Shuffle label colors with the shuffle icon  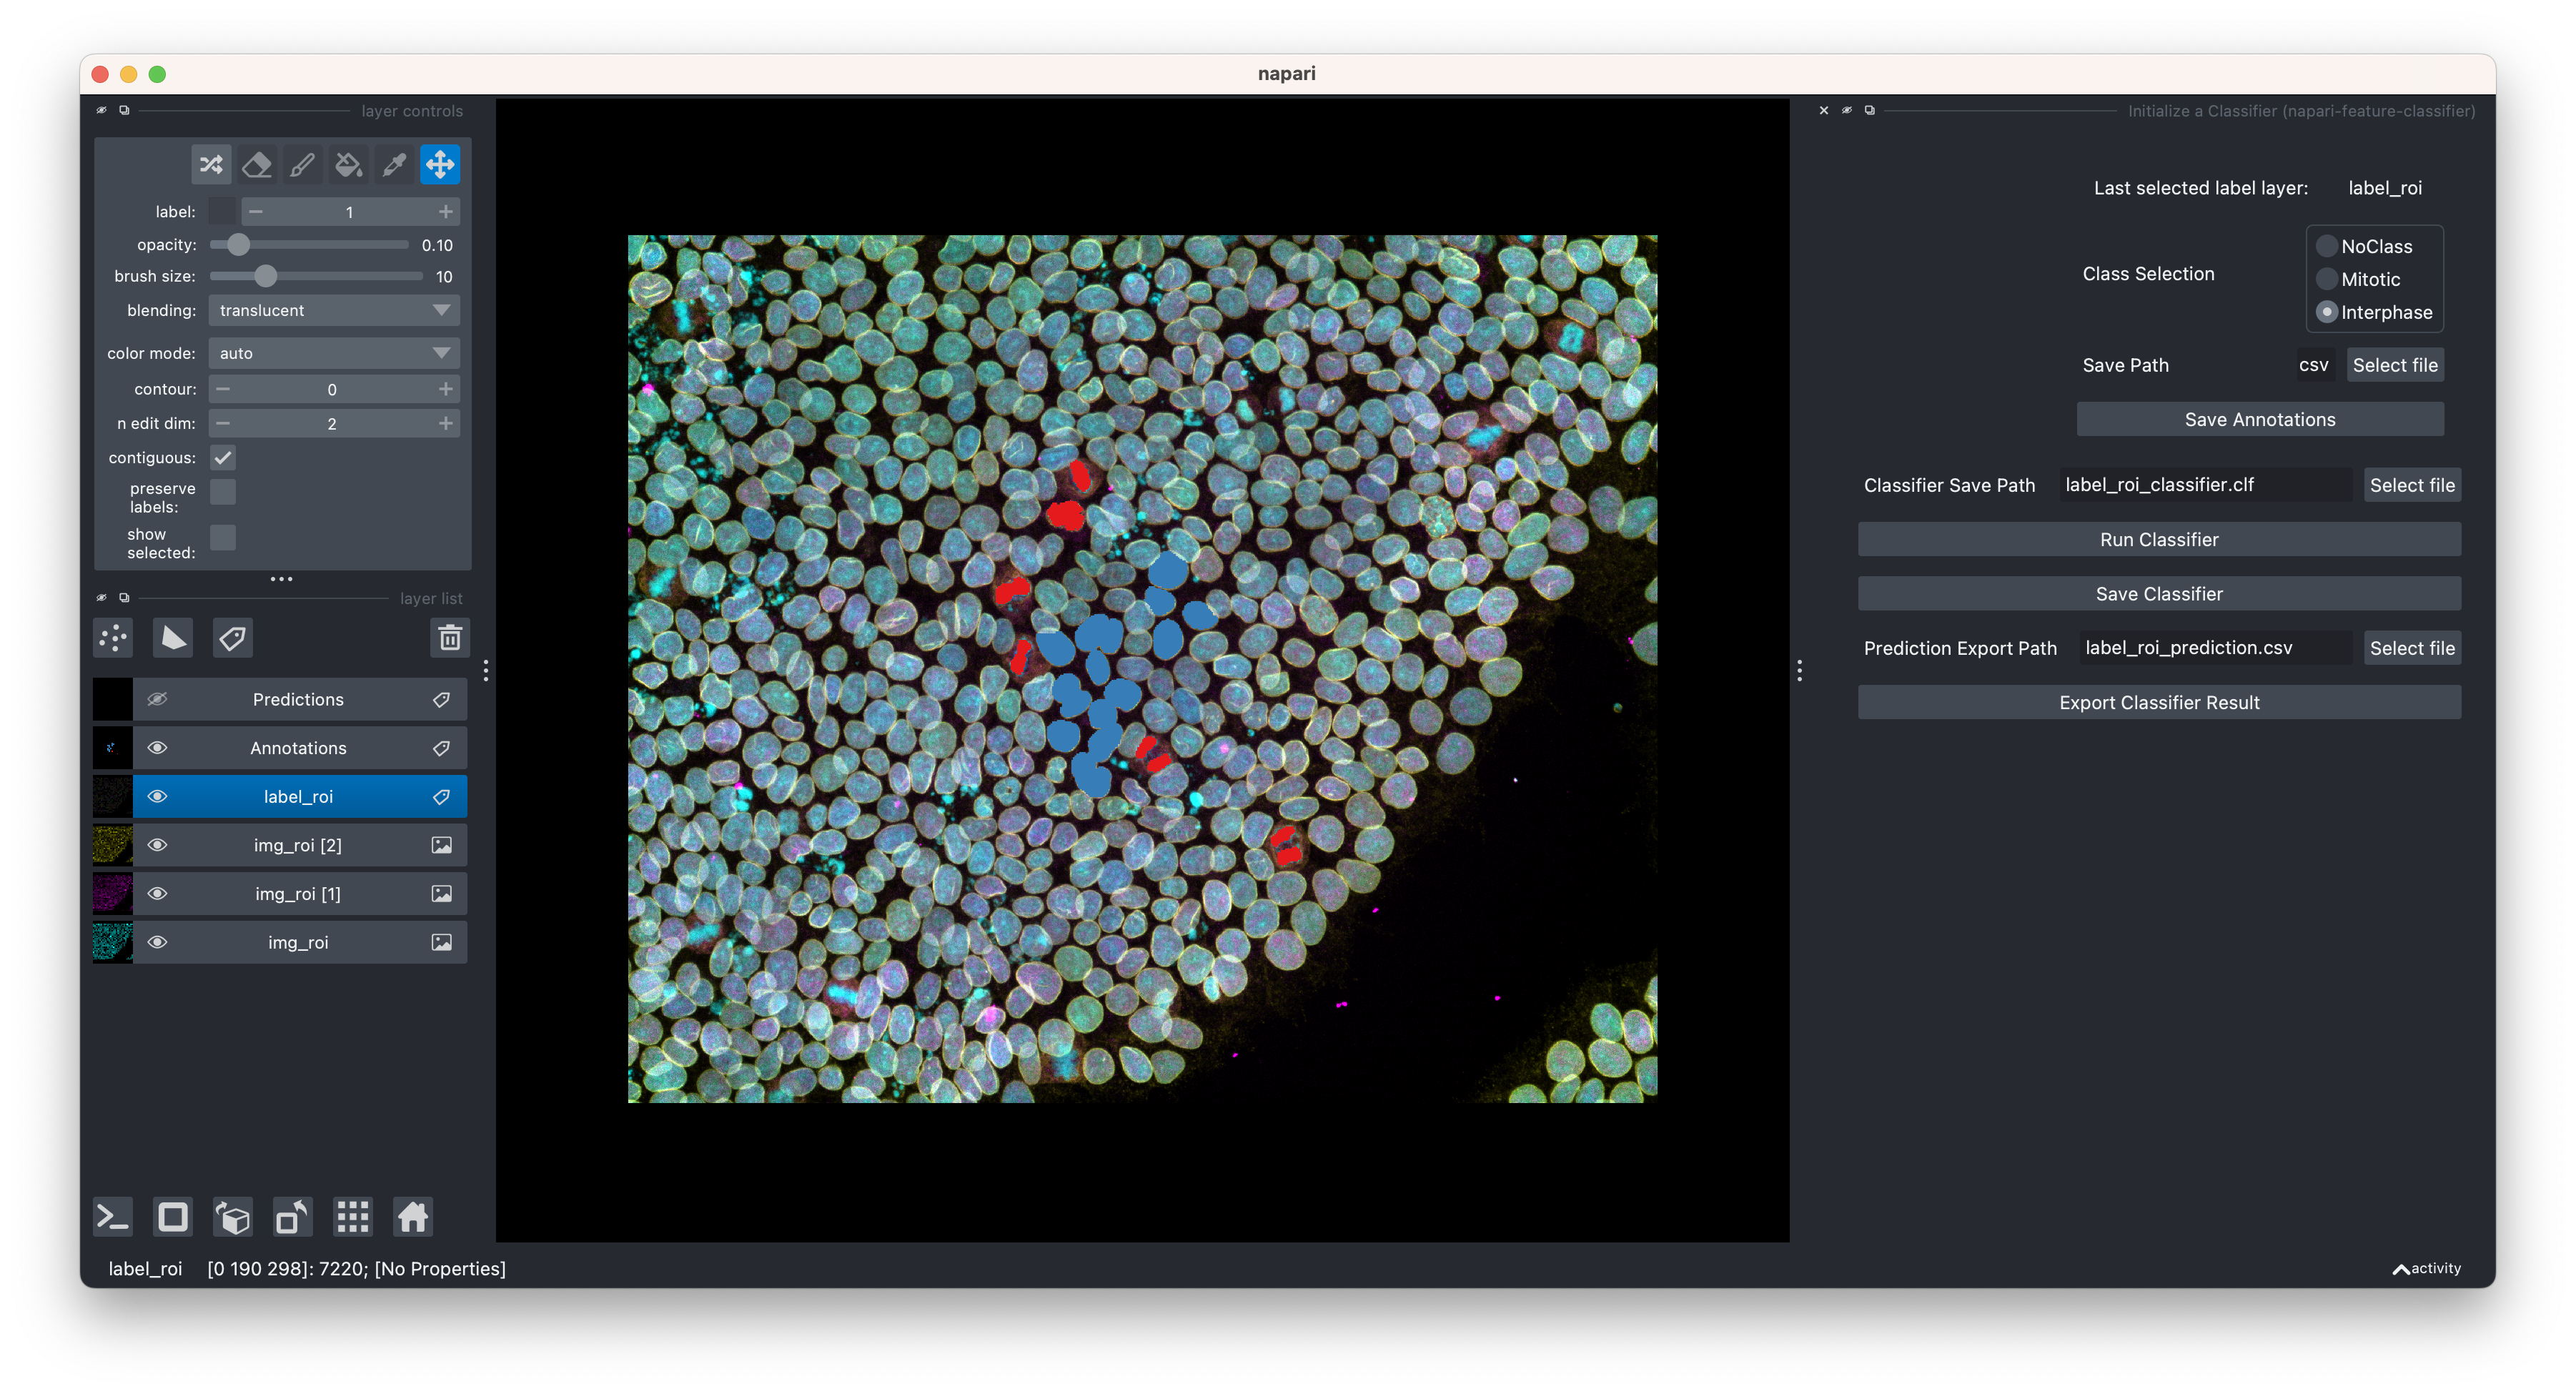[210, 164]
